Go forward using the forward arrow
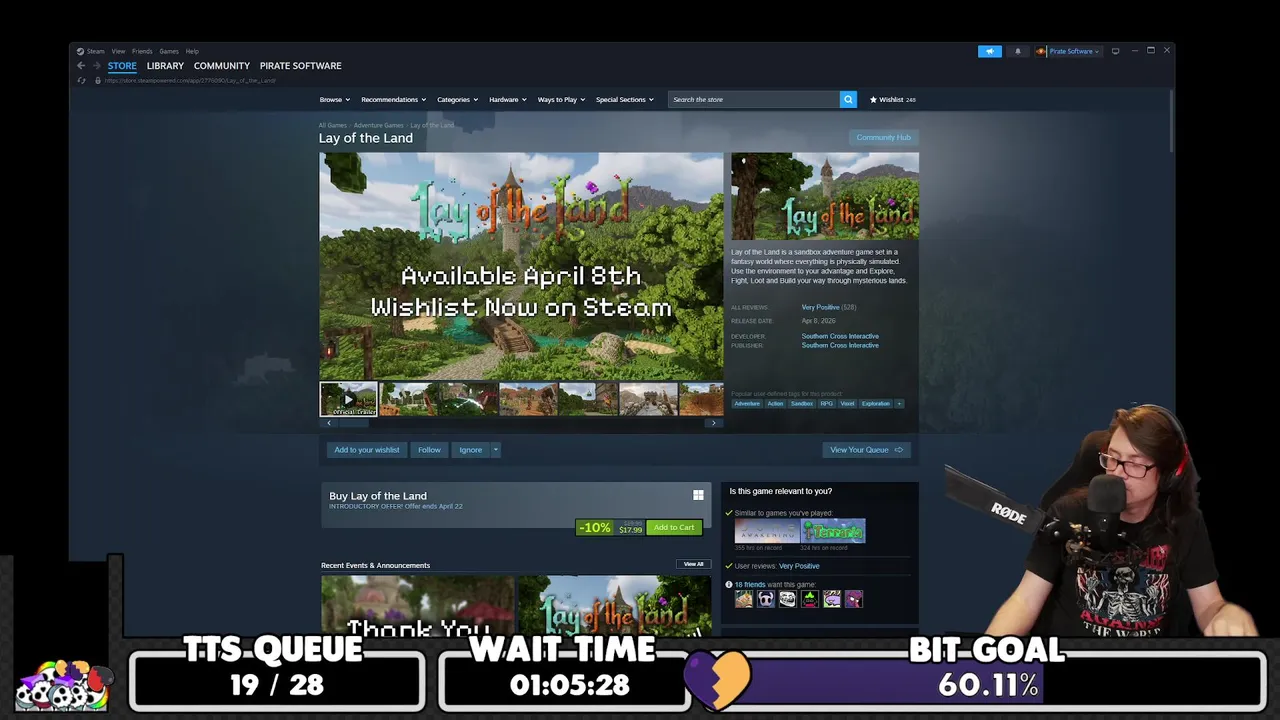Image resolution: width=1280 pixels, height=720 pixels. click(x=97, y=66)
